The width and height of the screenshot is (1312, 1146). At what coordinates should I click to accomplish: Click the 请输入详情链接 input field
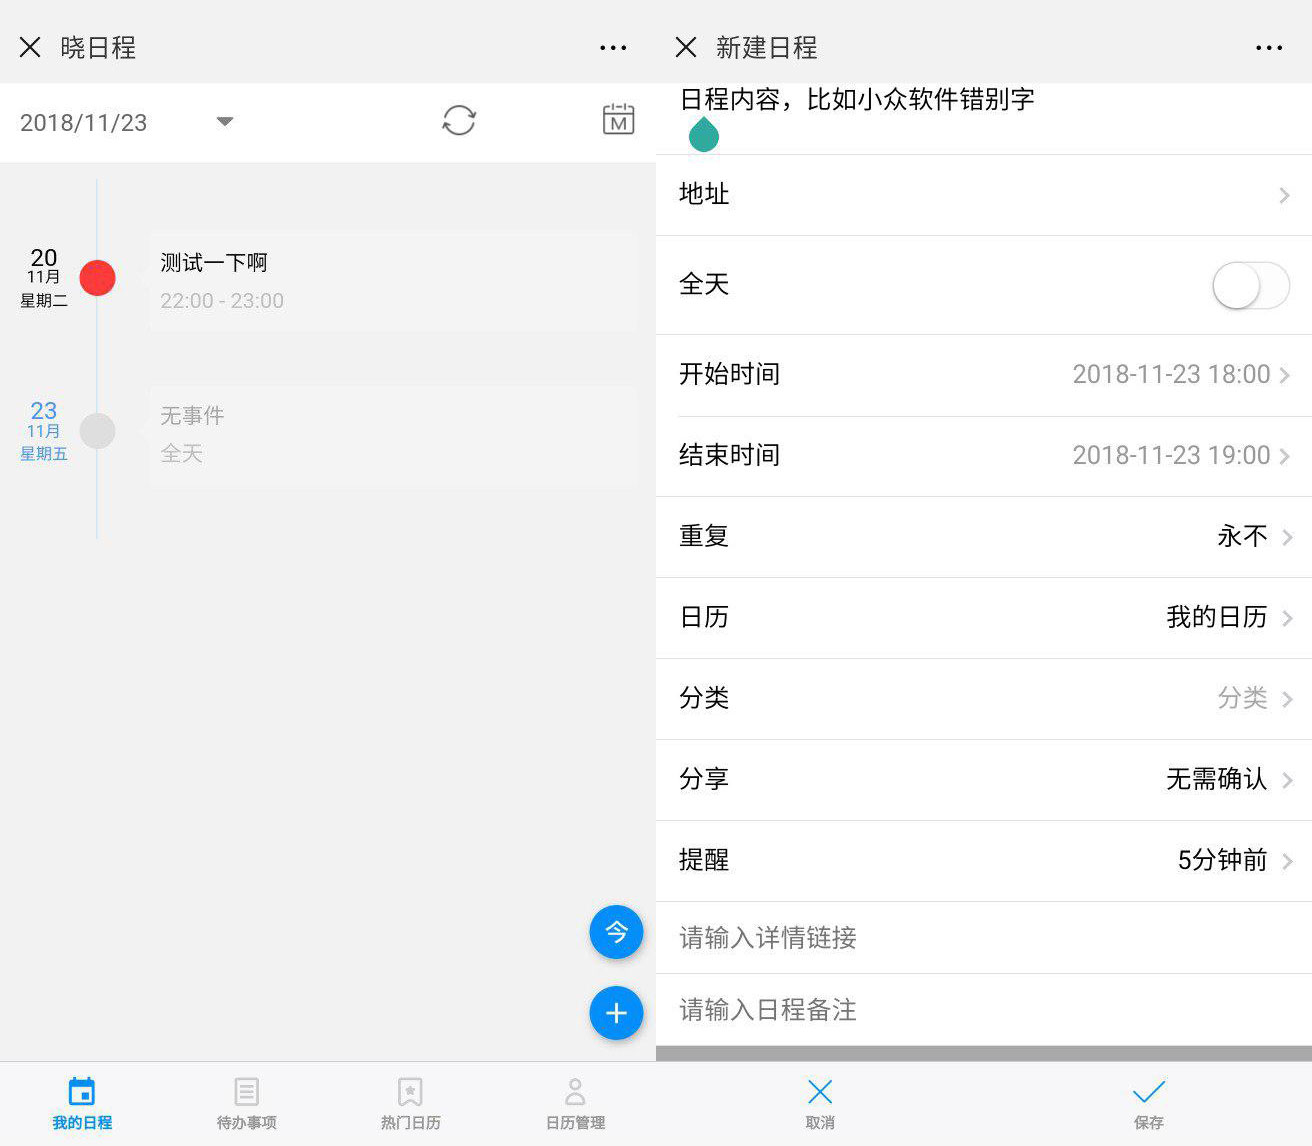point(984,938)
